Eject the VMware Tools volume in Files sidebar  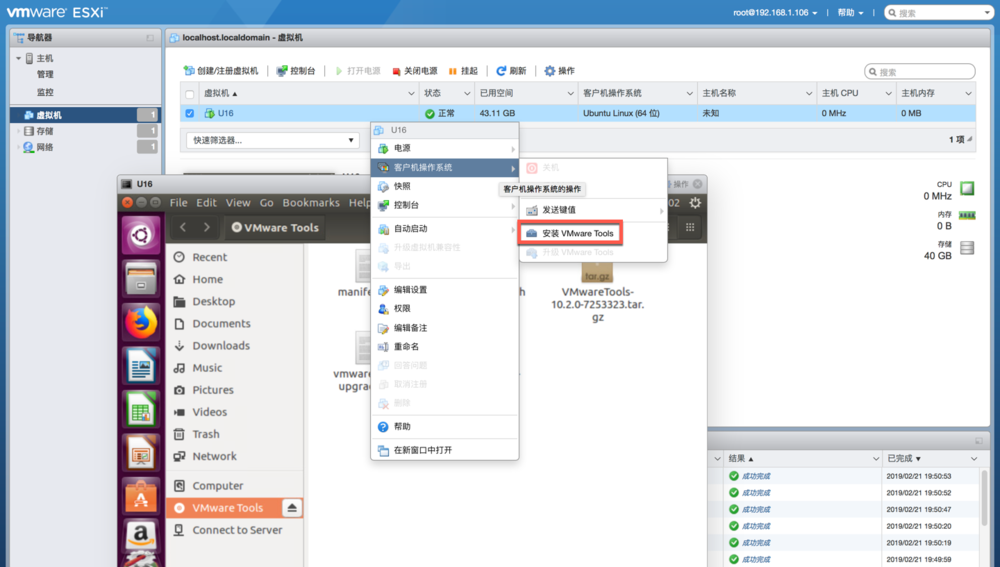click(291, 508)
